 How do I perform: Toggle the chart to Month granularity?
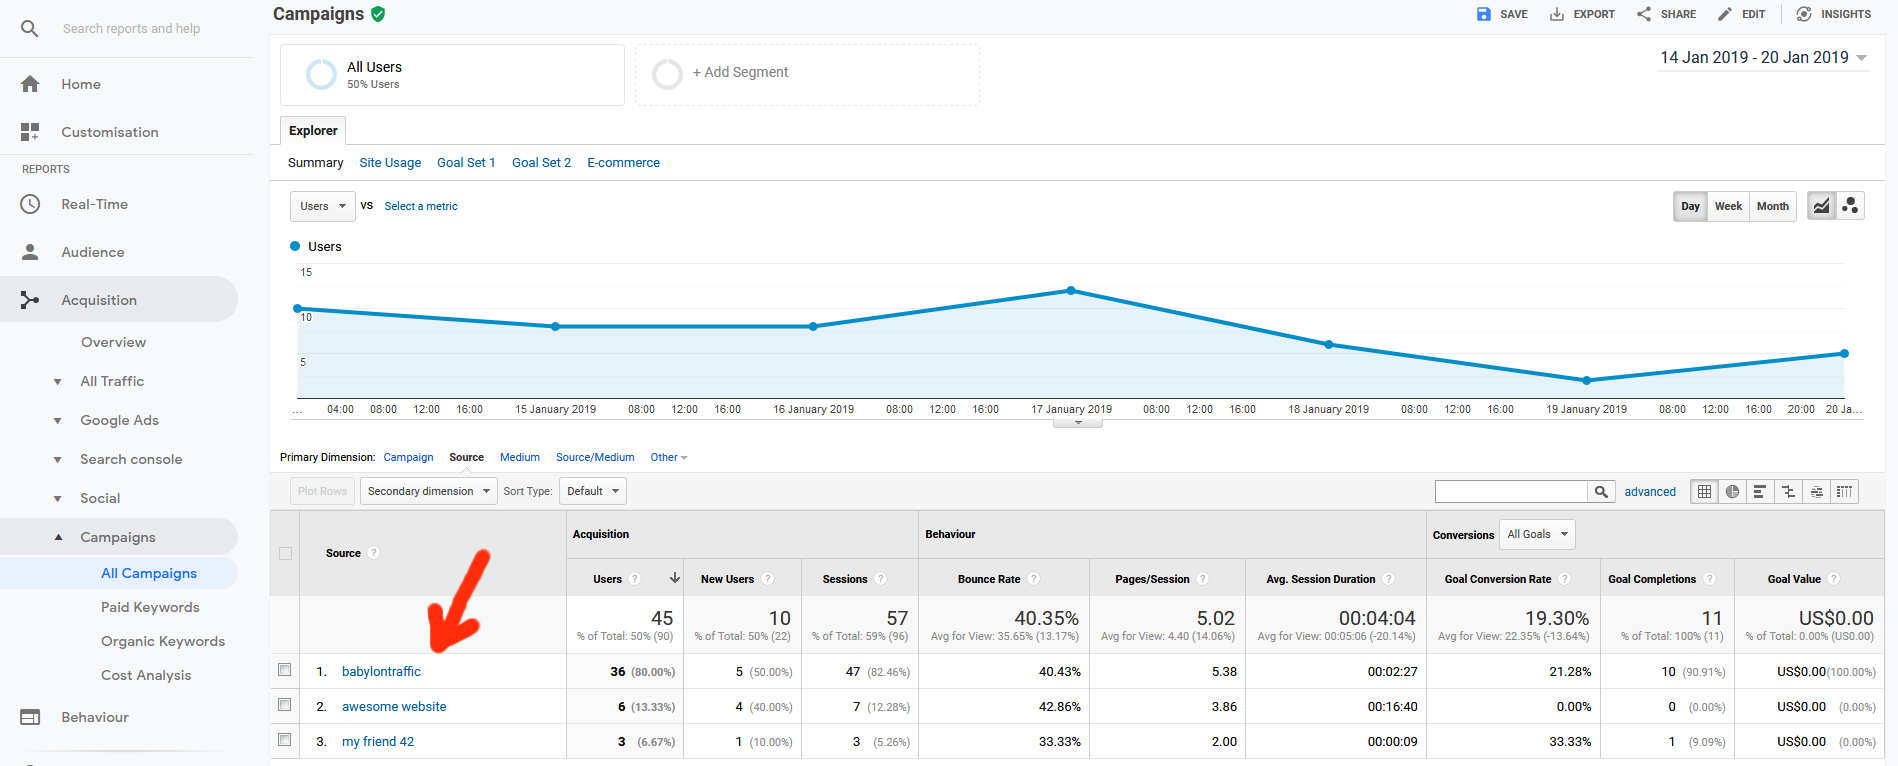point(1773,206)
